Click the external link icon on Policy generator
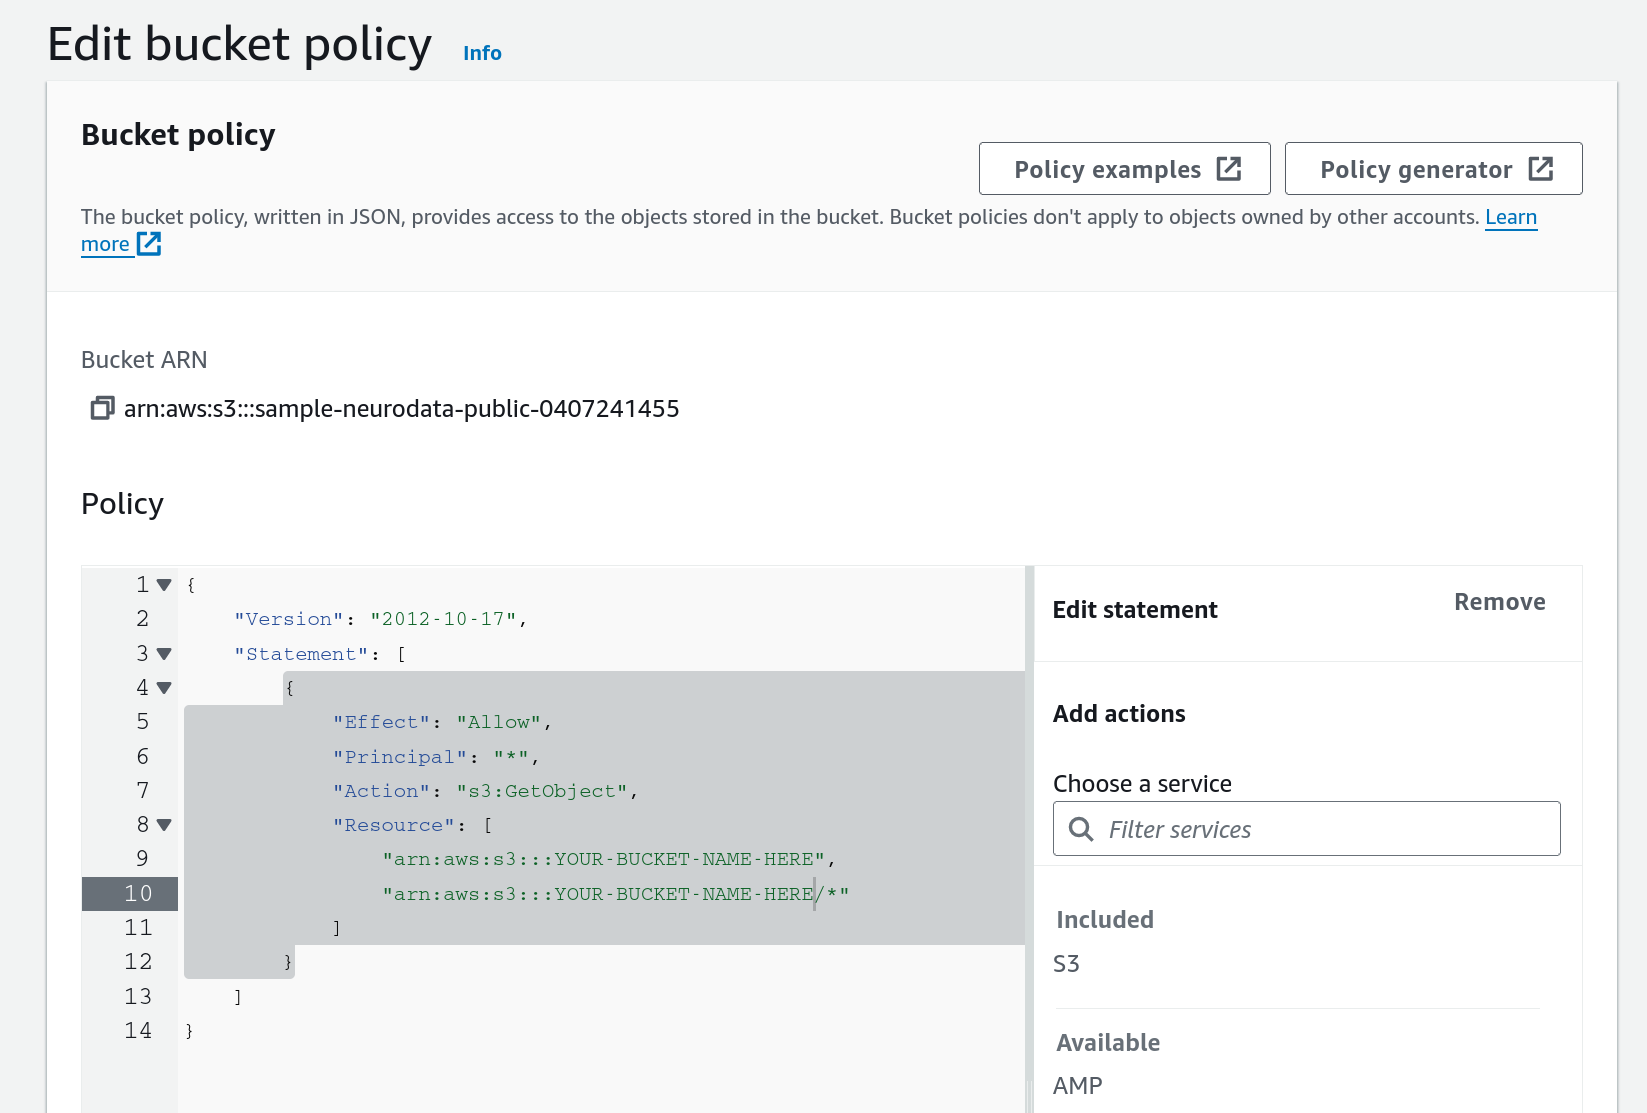 [1541, 168]
